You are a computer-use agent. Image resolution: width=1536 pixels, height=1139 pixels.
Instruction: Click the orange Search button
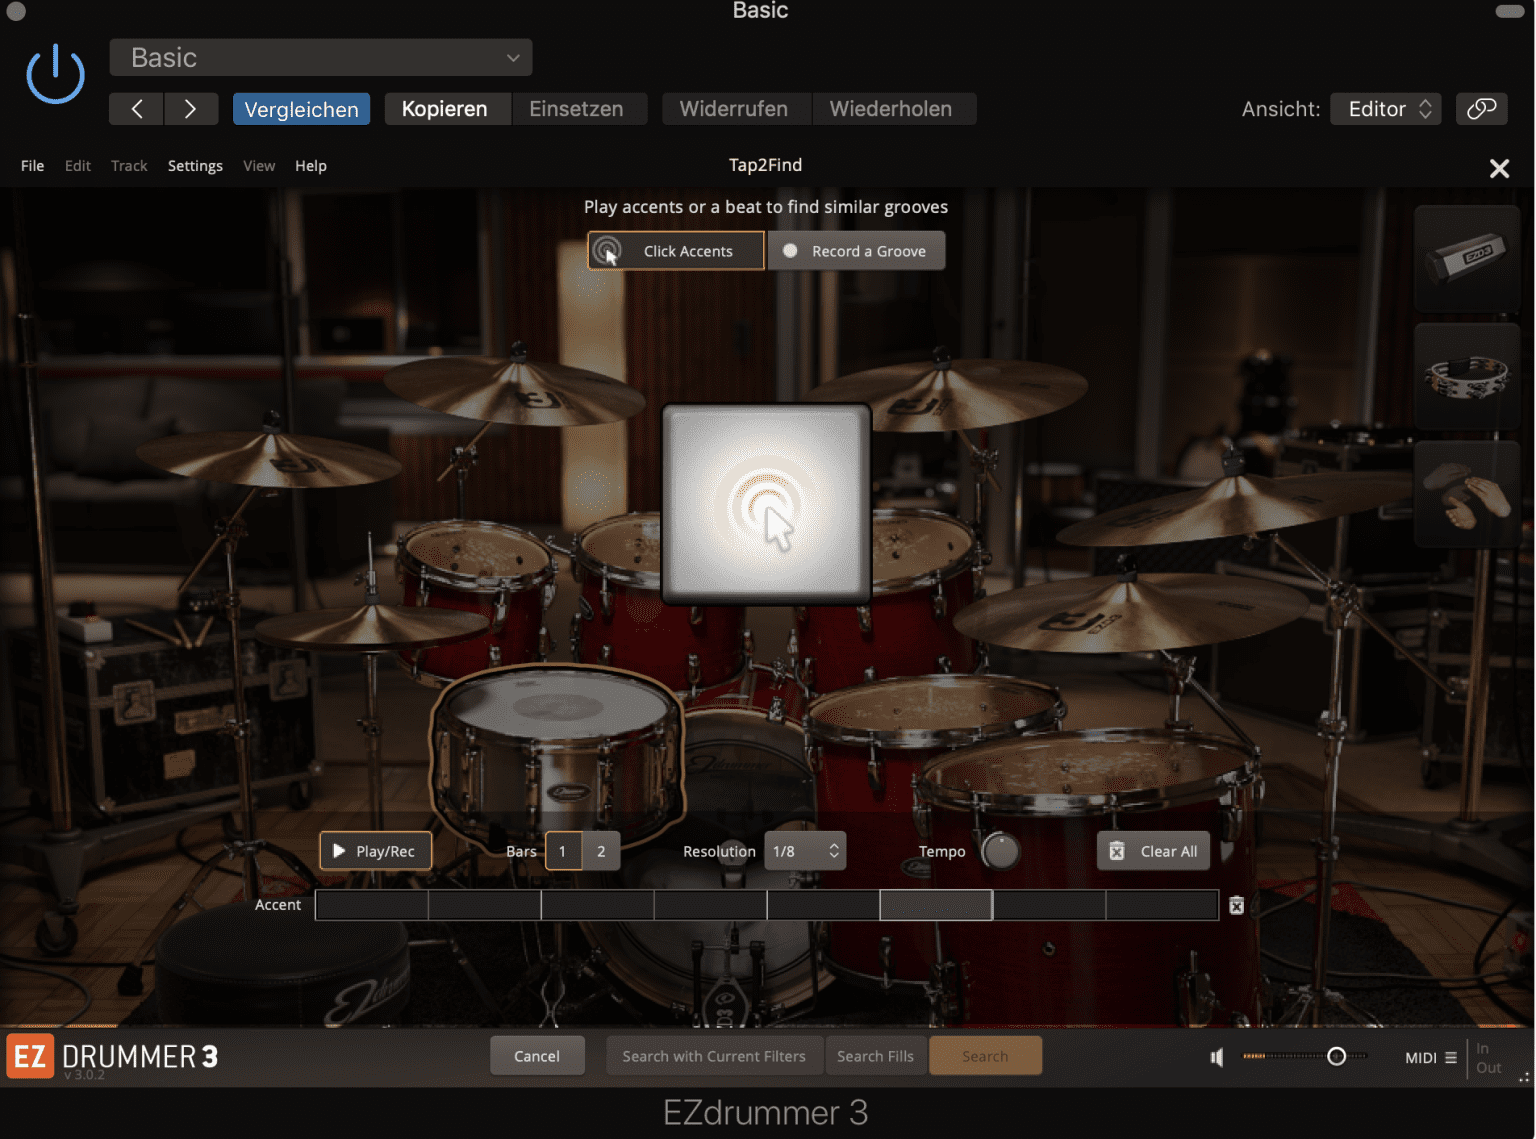point(985,1056)
